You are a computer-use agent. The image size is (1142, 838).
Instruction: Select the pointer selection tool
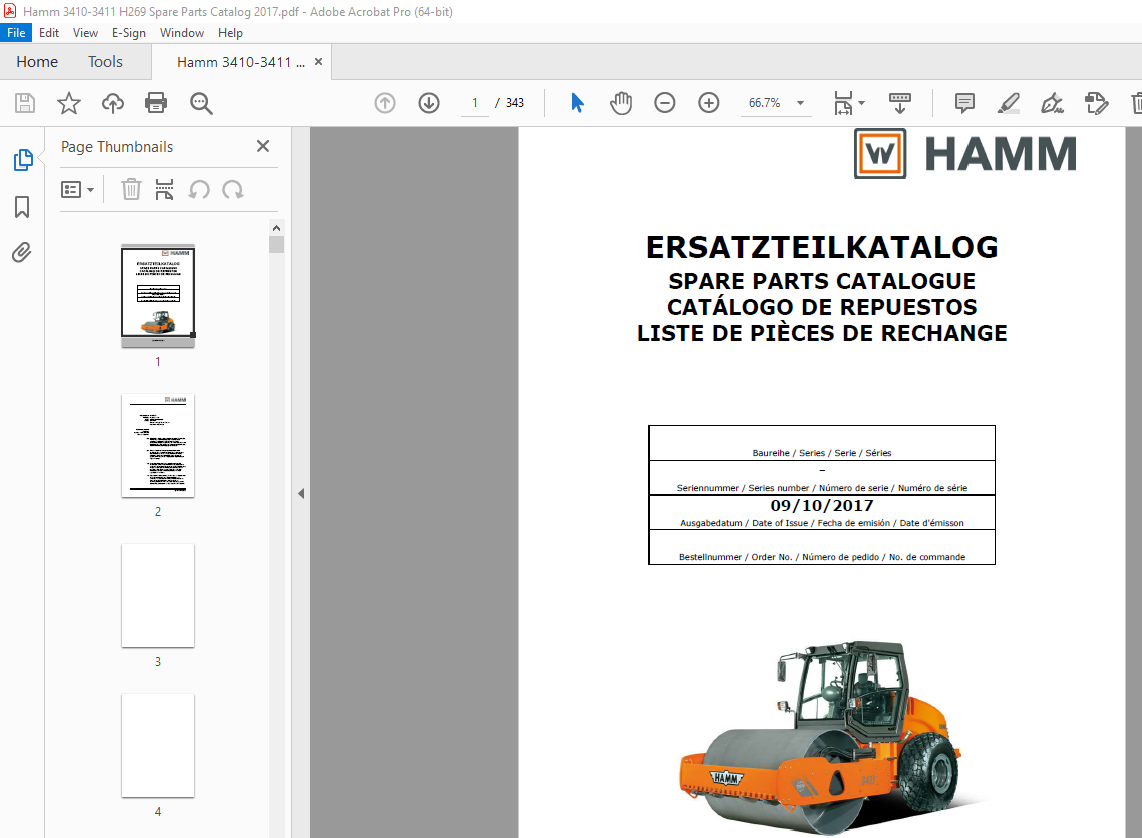(578, 103)
